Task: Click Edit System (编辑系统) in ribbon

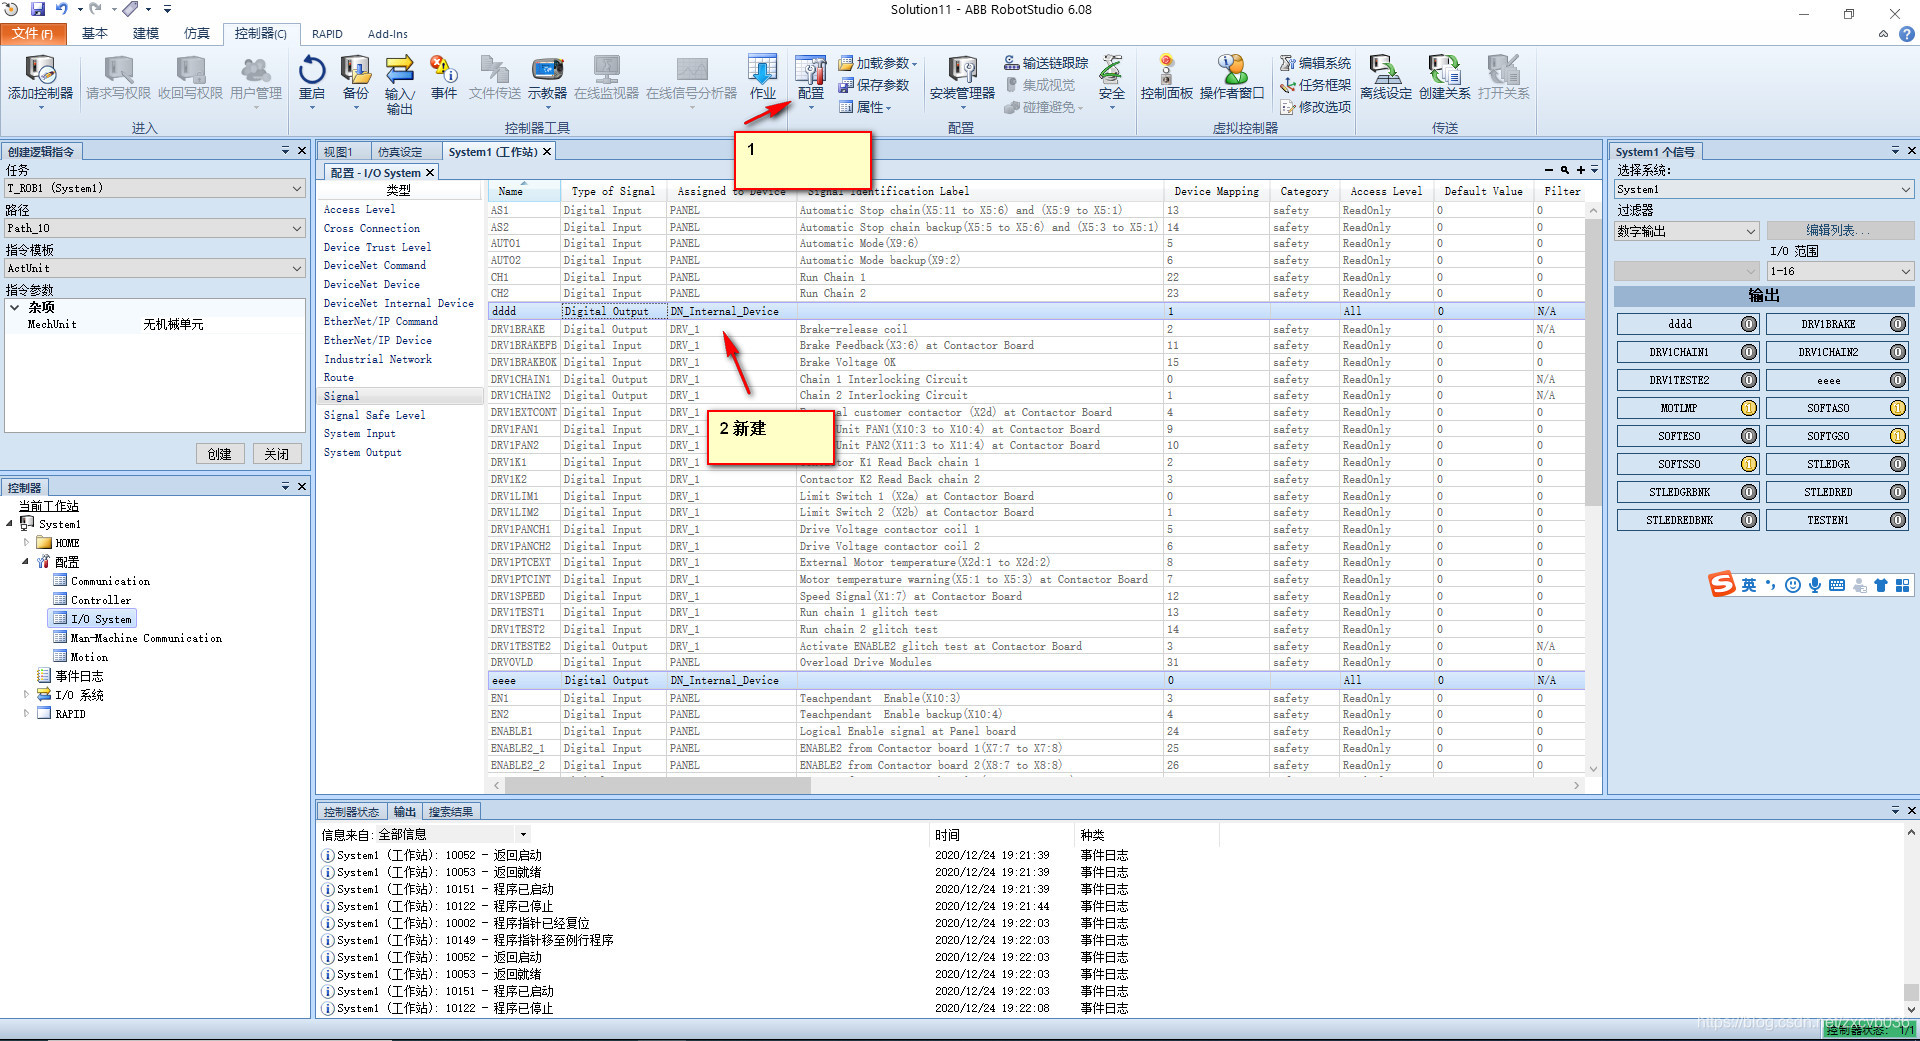Action: [x=1316, y=63]
